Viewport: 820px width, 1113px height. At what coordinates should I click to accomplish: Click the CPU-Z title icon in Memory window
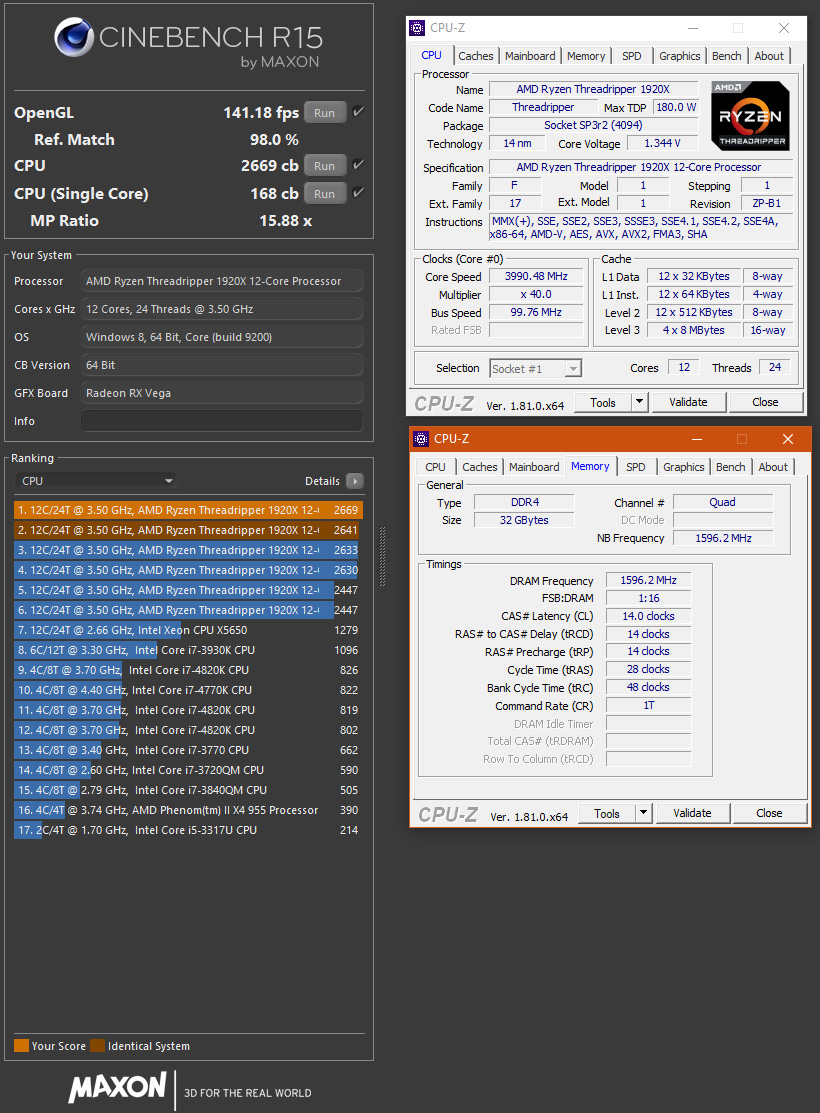point(421,439)
